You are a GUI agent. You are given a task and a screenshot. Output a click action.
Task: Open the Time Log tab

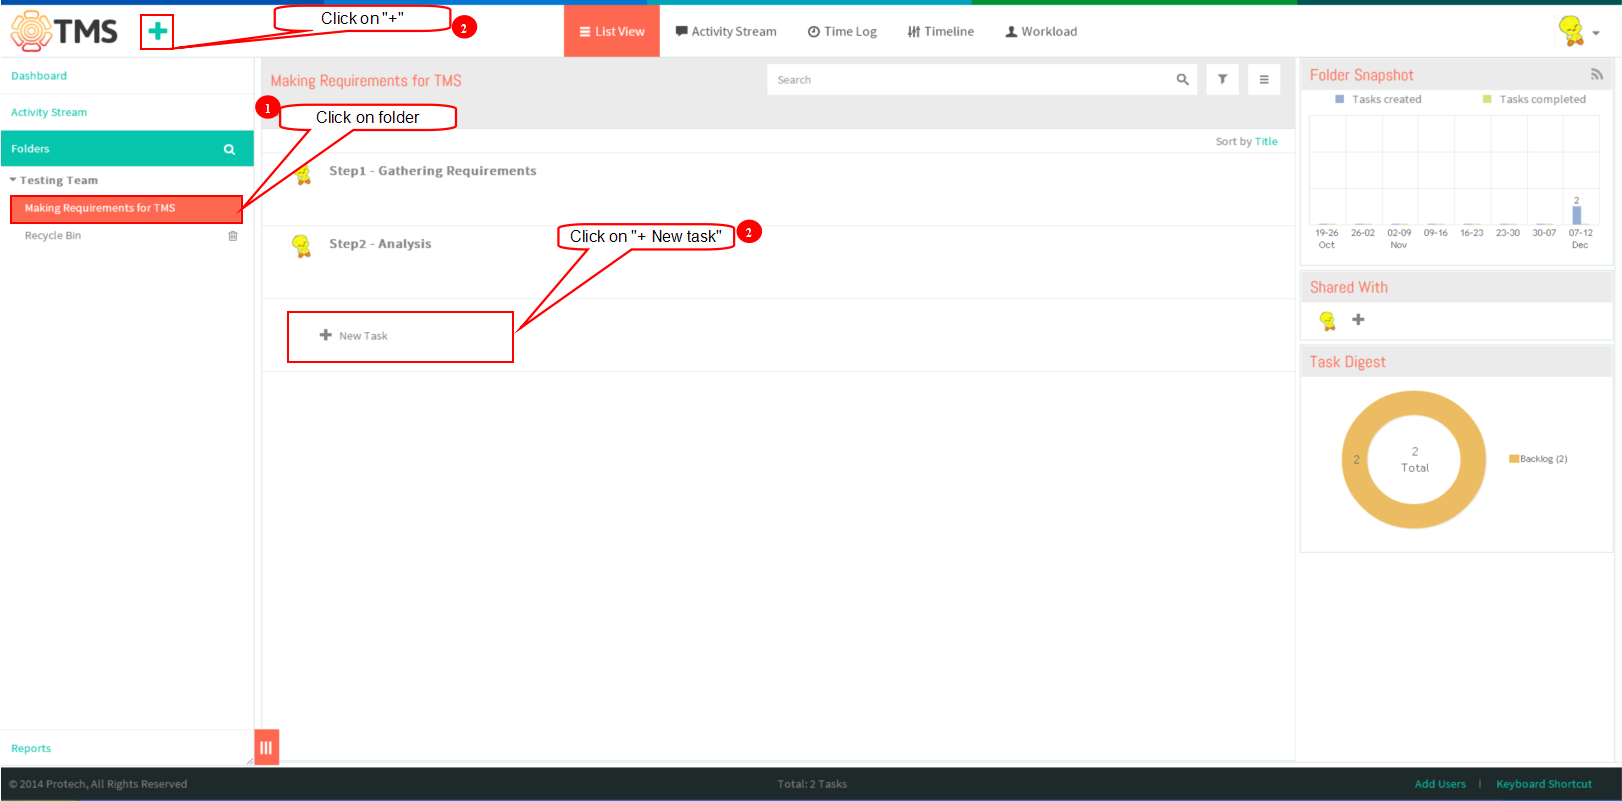842,32
